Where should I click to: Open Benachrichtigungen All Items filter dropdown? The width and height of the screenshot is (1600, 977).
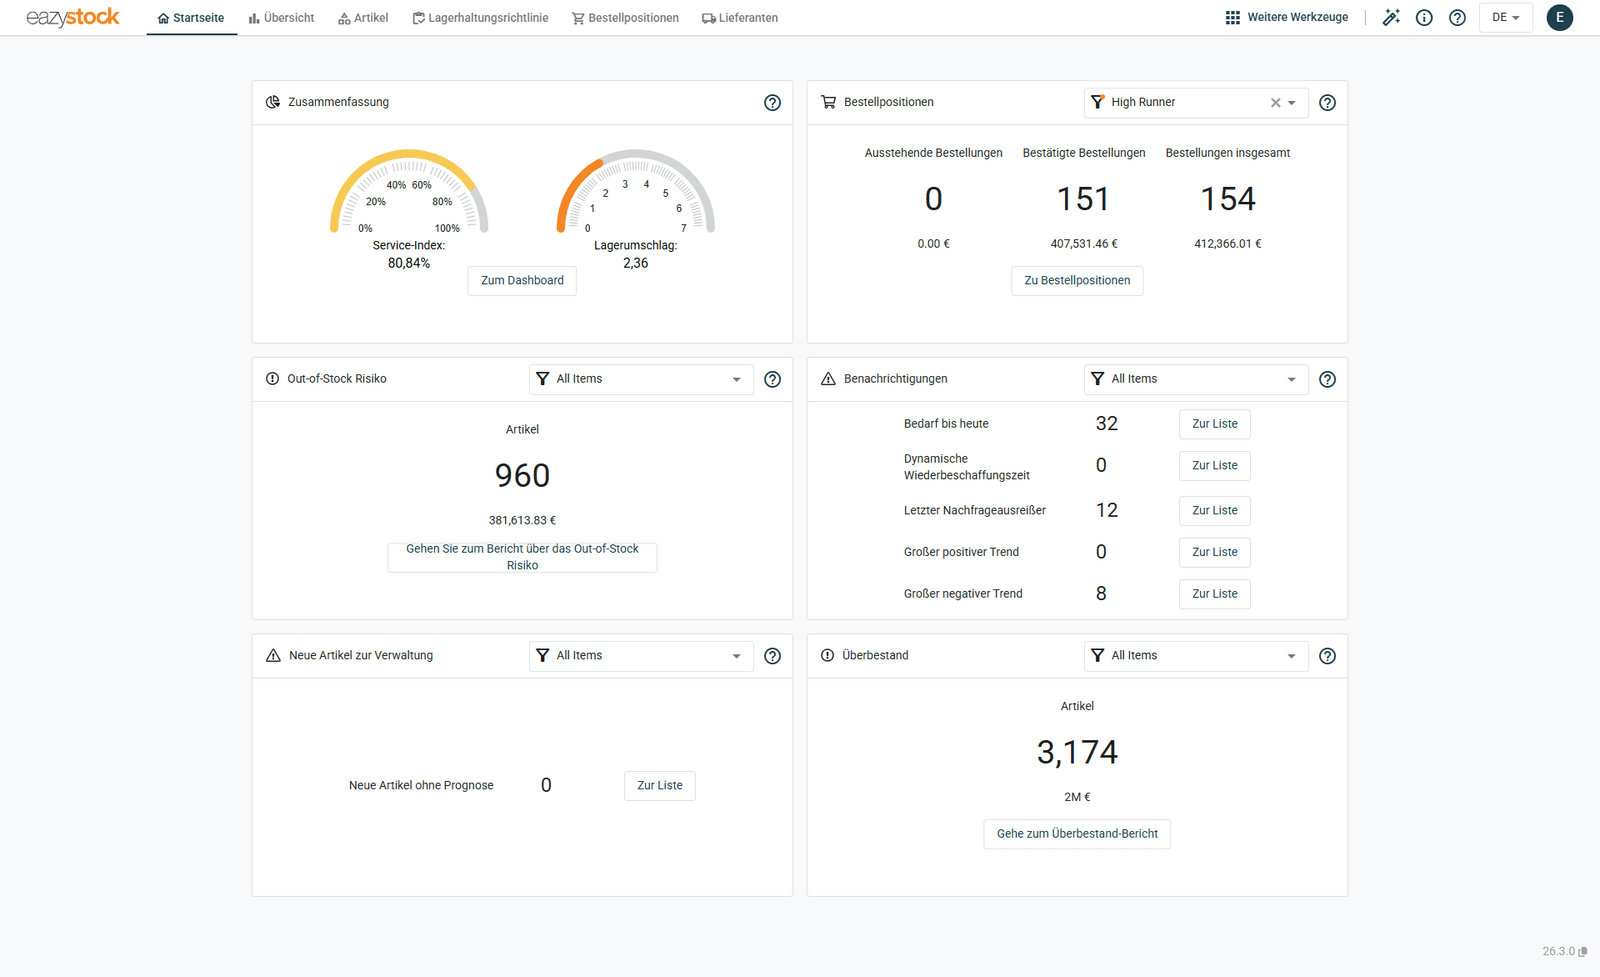coord(1196,379)
